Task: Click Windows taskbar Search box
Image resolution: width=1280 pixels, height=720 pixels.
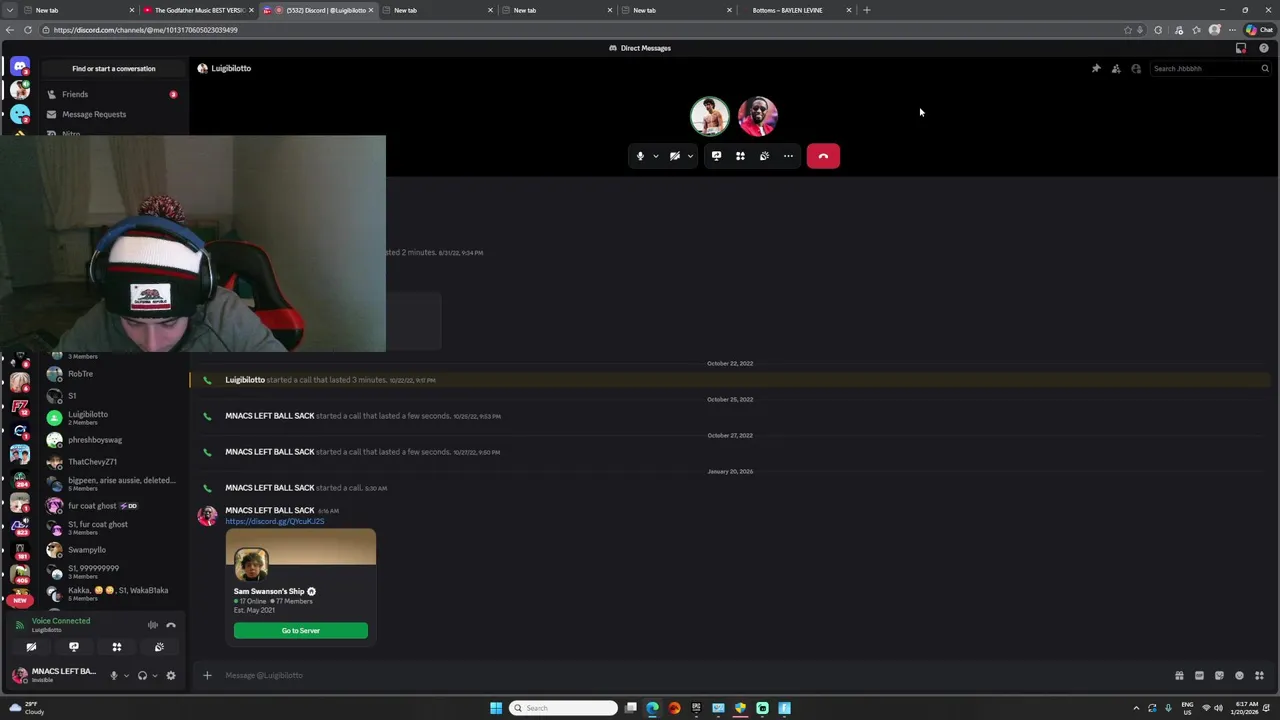Action: [x=563, y=708]
